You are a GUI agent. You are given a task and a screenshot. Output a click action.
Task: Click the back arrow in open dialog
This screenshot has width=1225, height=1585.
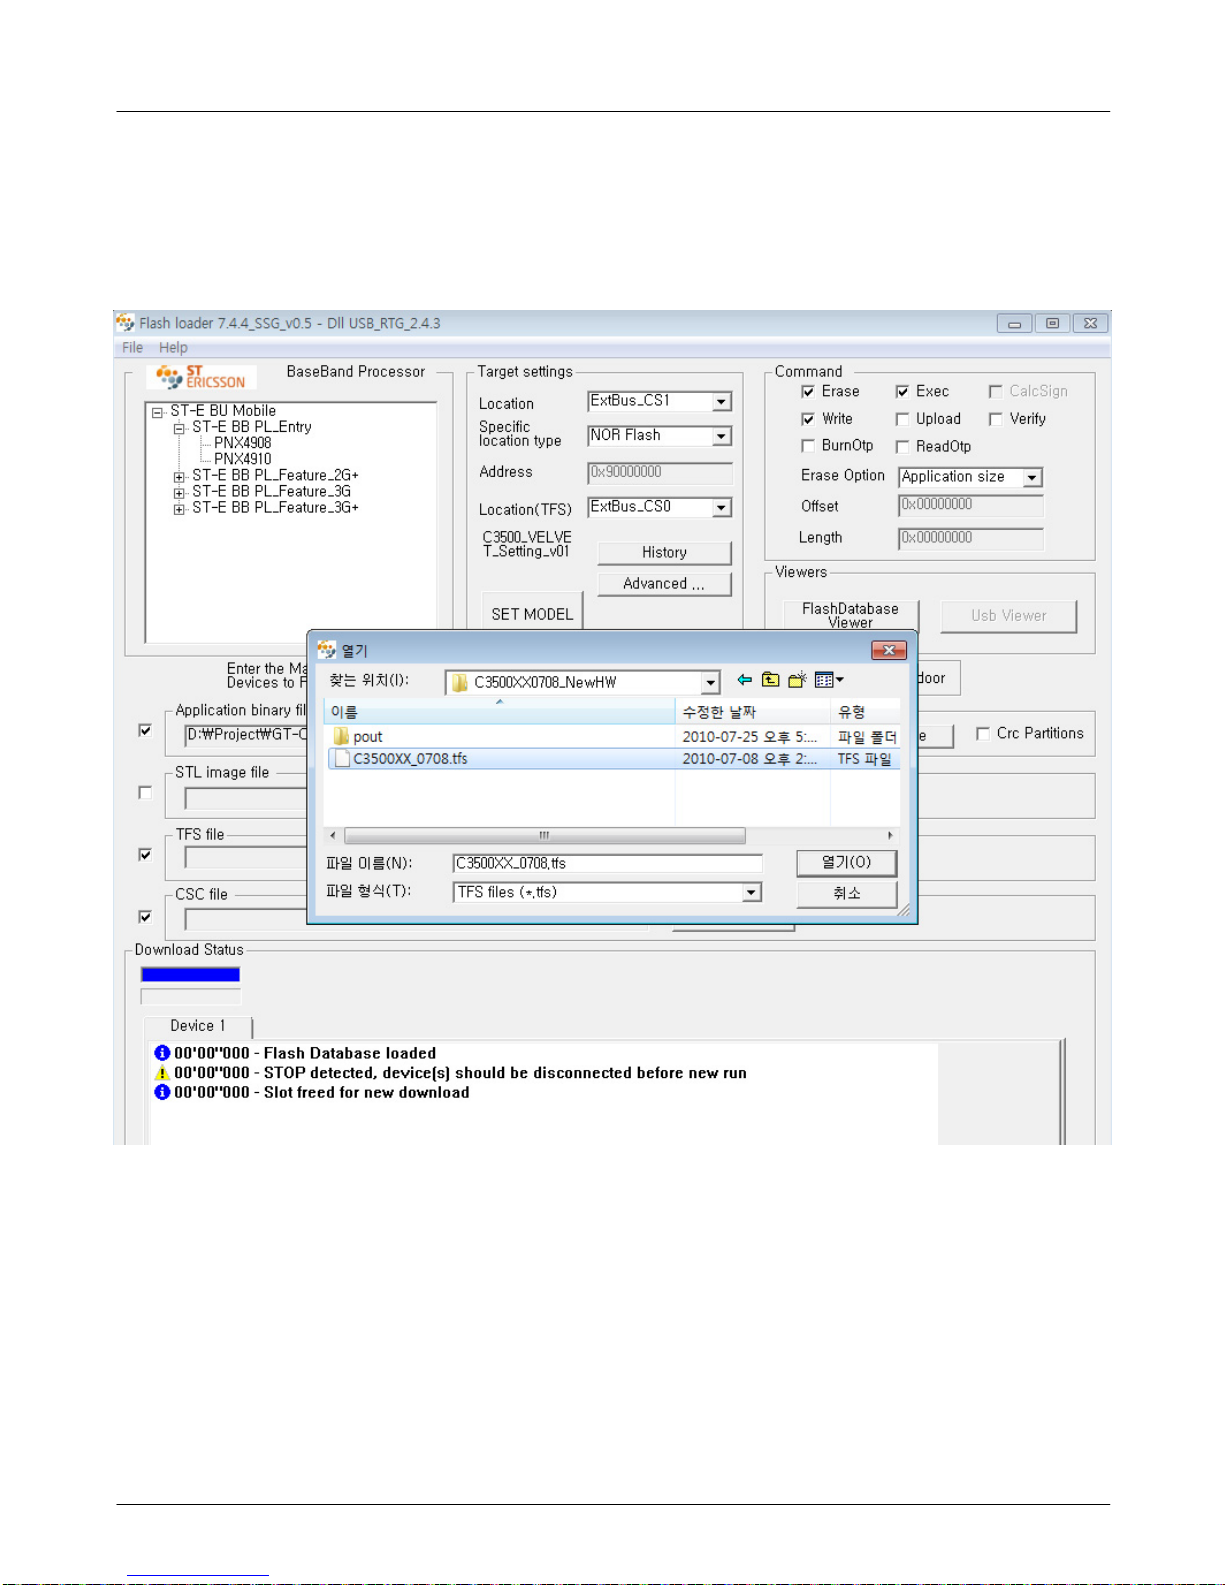click(744, 680)
